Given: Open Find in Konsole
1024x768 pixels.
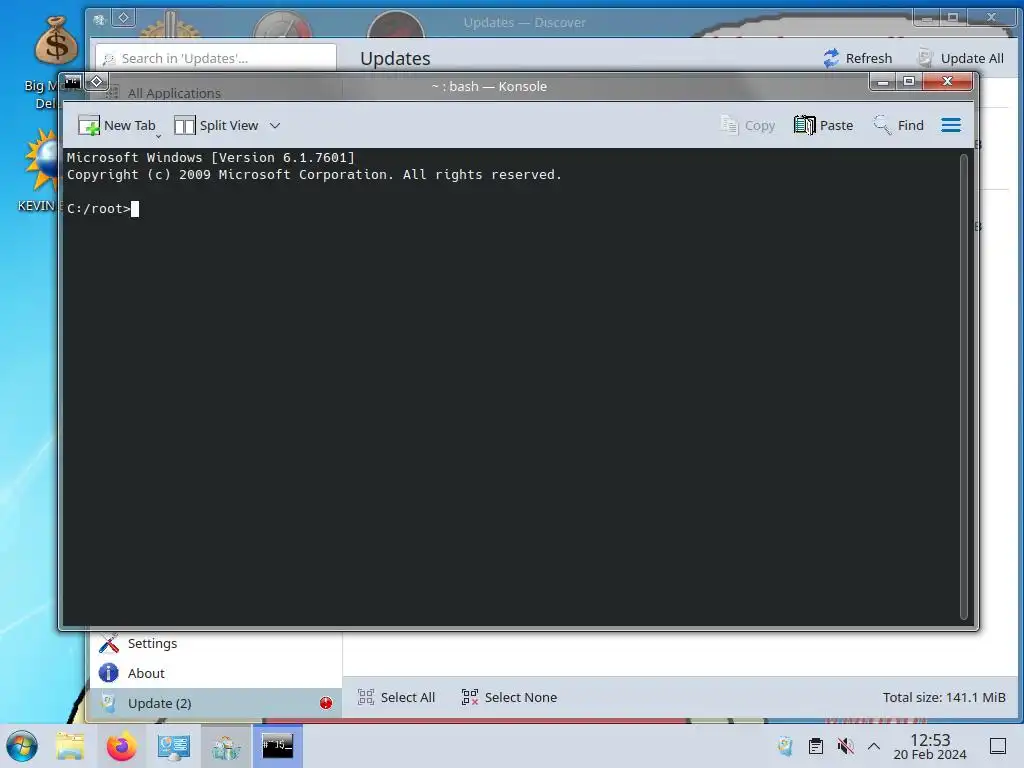Looking at the screenshot, I should point(899,125).
